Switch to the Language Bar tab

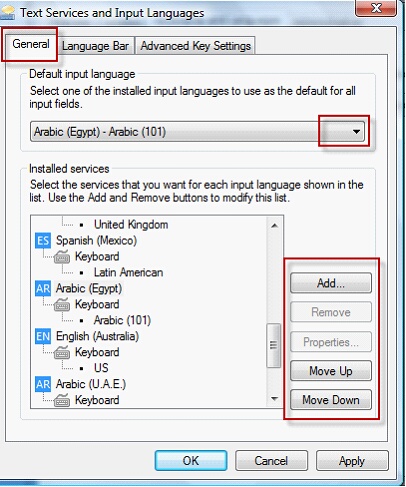click(95, 46)
